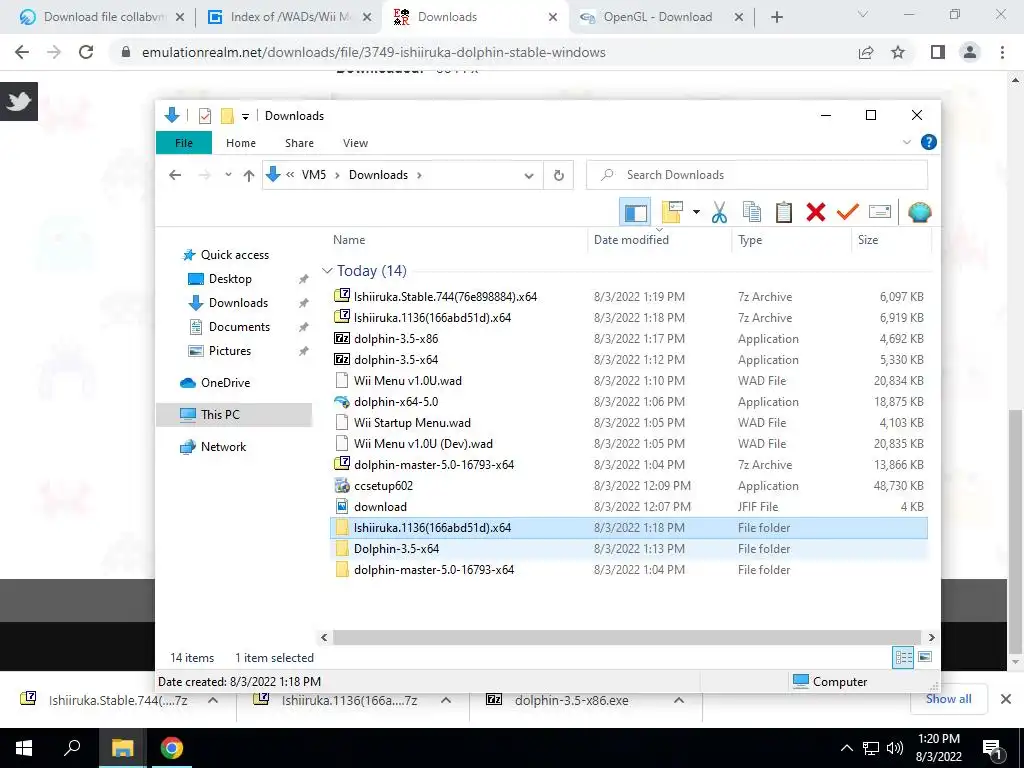The width and height of the screenshot is (1024, 768).
Task: Open the View ribbon tab
Action: click(x=355, y=142)
